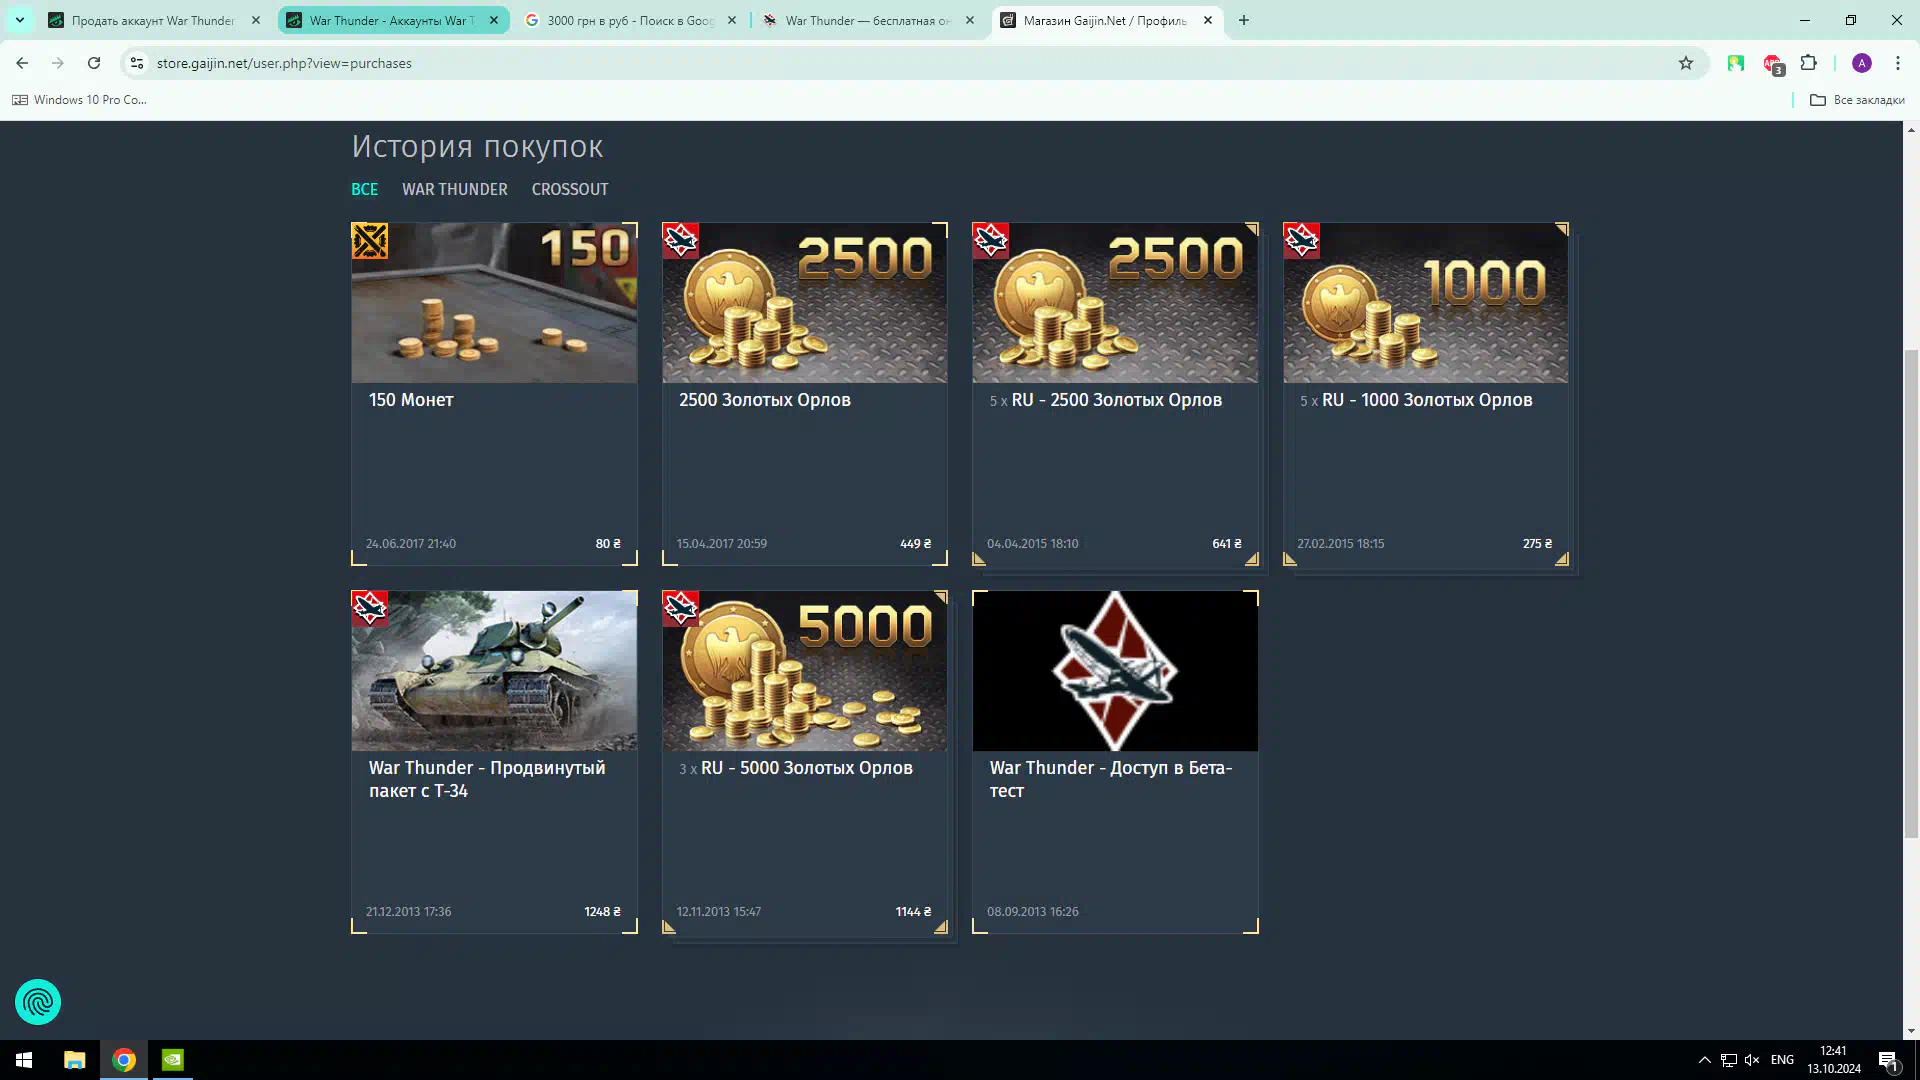Go forward in browser history

click(x=58, y=63)
